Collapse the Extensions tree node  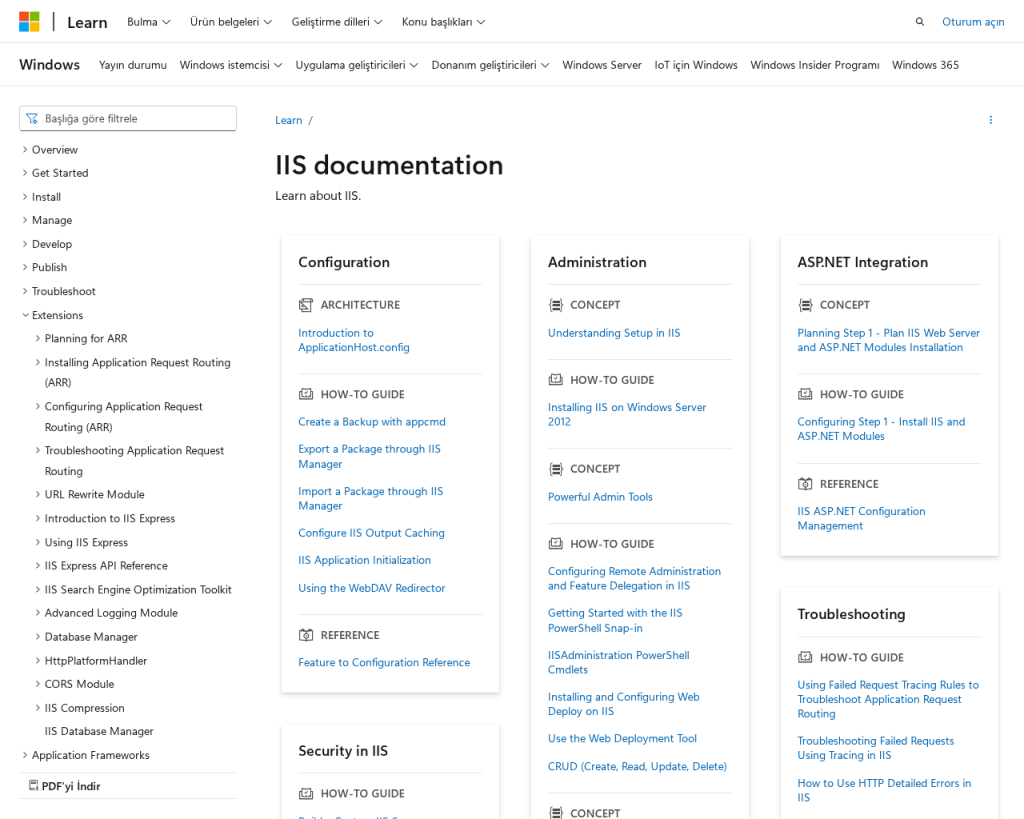click(x=25, y=315)
